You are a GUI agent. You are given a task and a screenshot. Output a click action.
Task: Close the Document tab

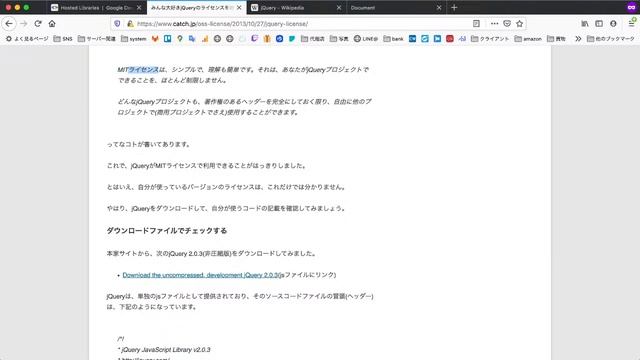click(x=439, y=8)
